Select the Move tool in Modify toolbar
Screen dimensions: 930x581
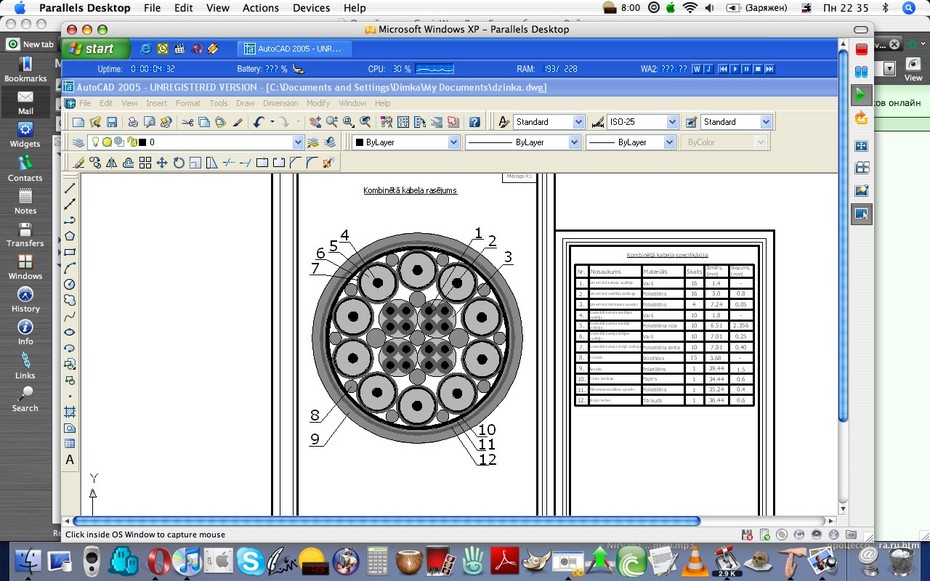161,162
